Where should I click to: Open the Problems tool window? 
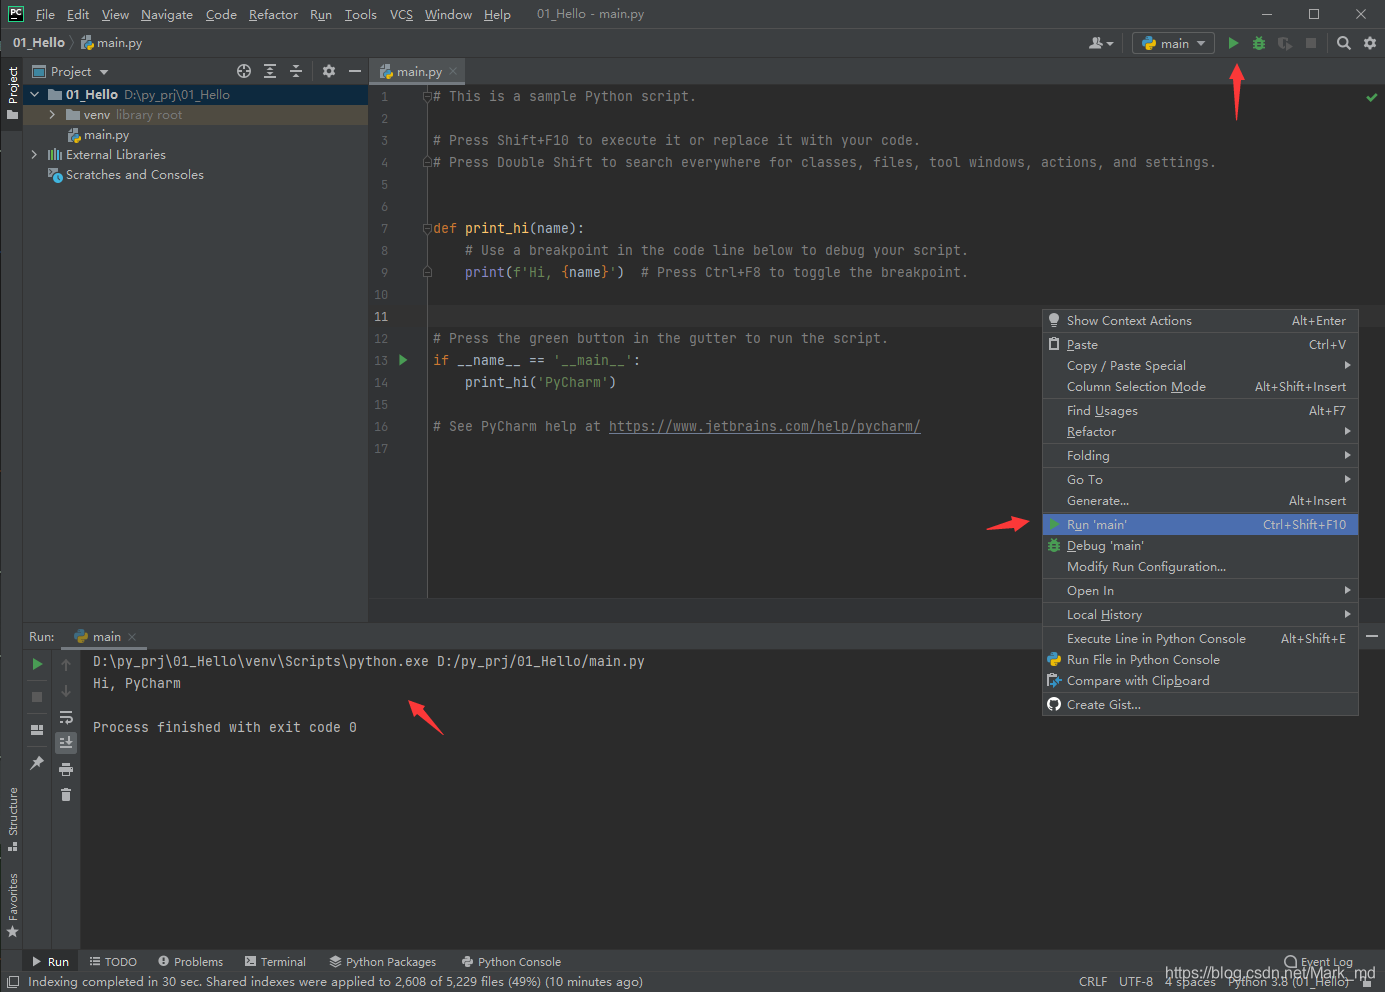190,962
